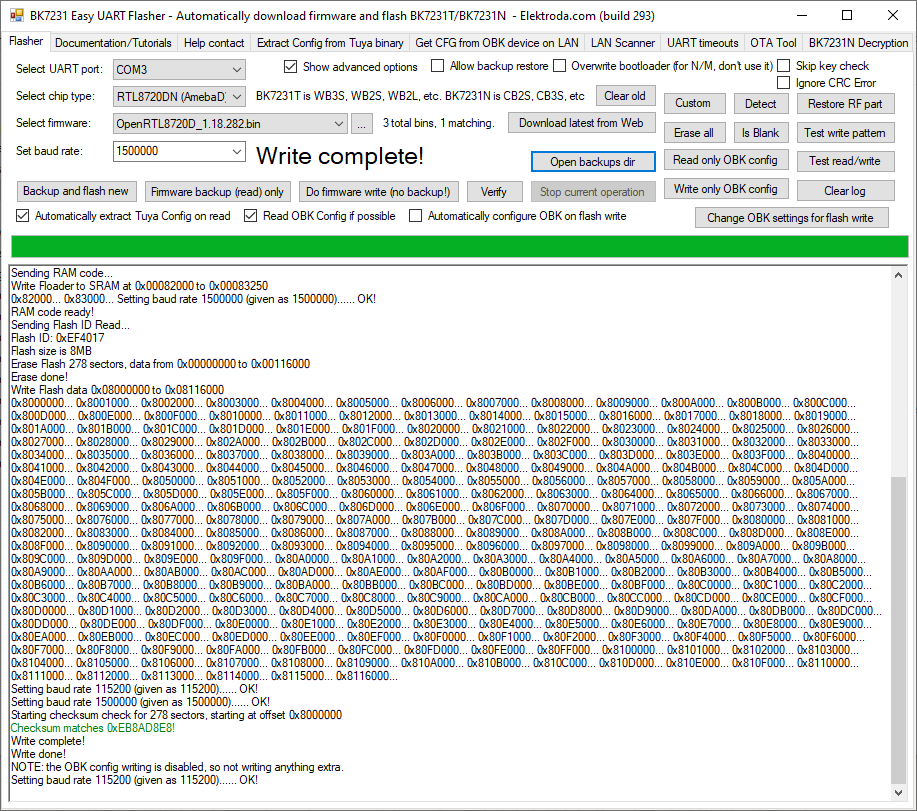Click Test read/write button
The image size is (917, 811).
point(845,161)
